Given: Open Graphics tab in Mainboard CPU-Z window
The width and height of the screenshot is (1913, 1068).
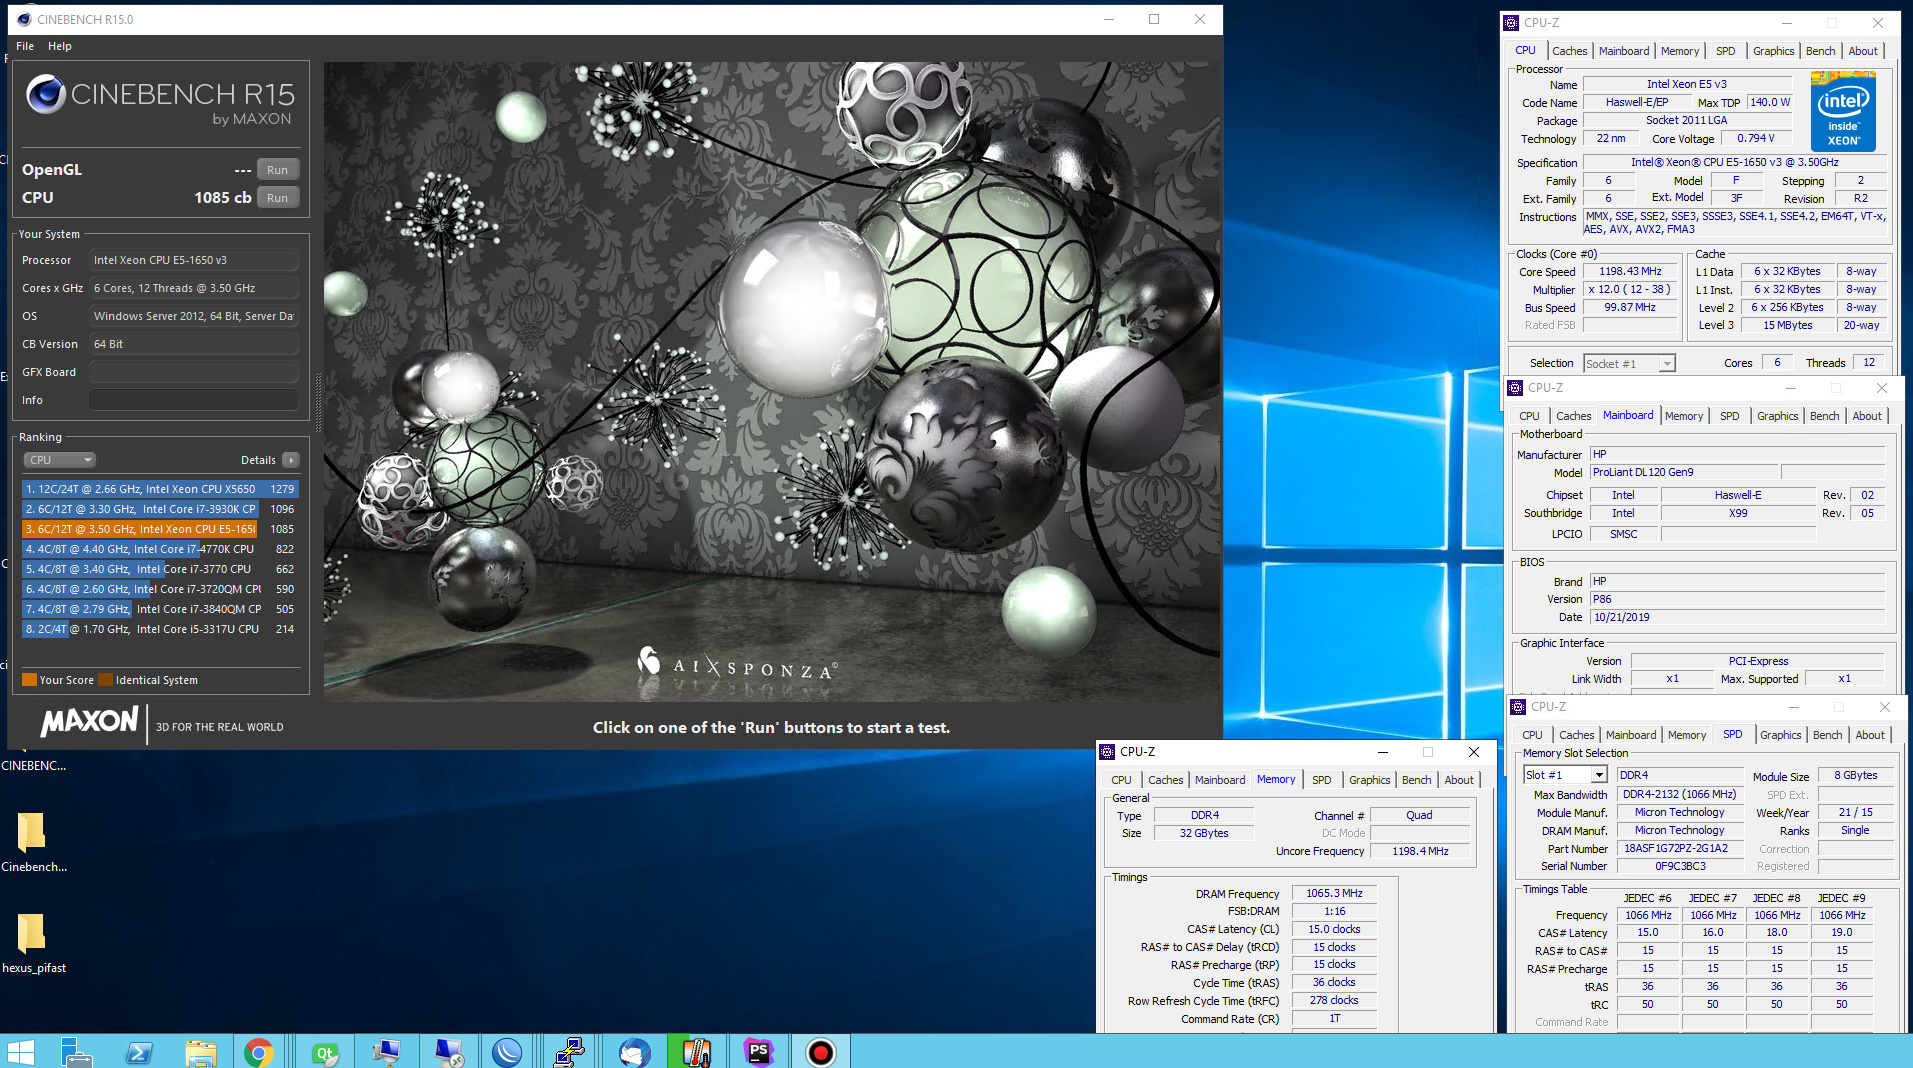Looking at the screenshot, I should [1777, 416].
